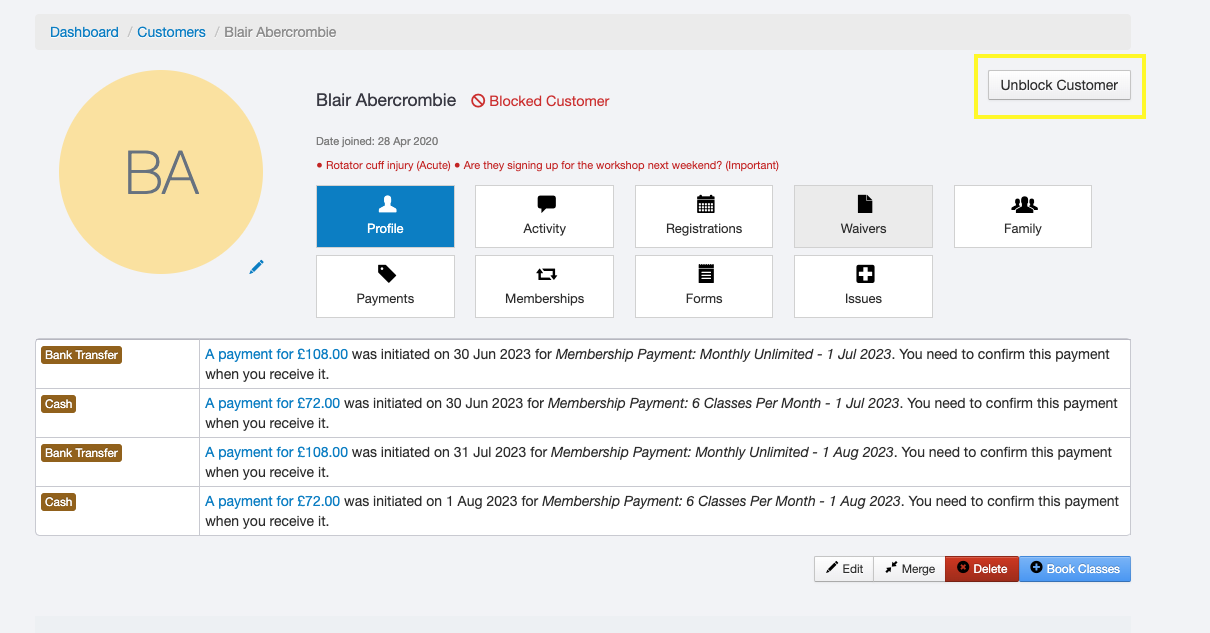Click the Merge button

point(909,569)
